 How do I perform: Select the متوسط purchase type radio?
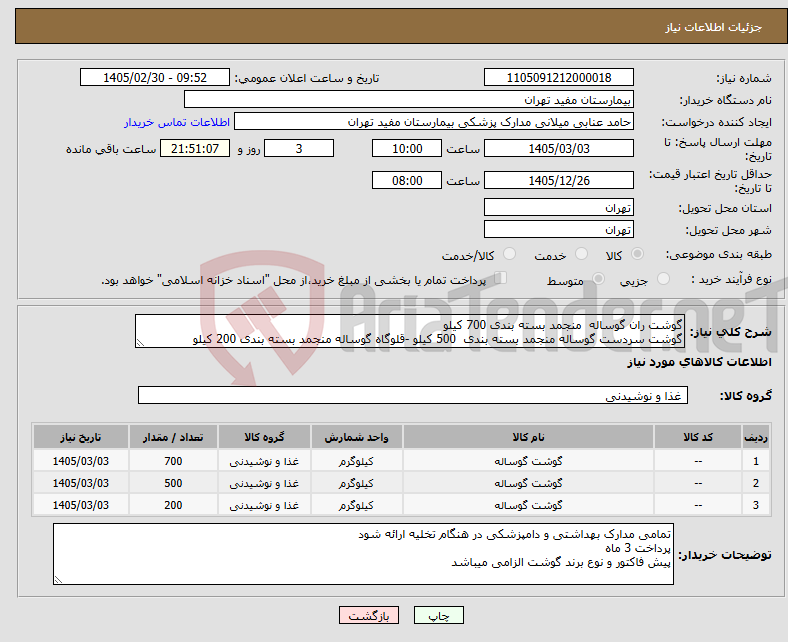[598, 279]
